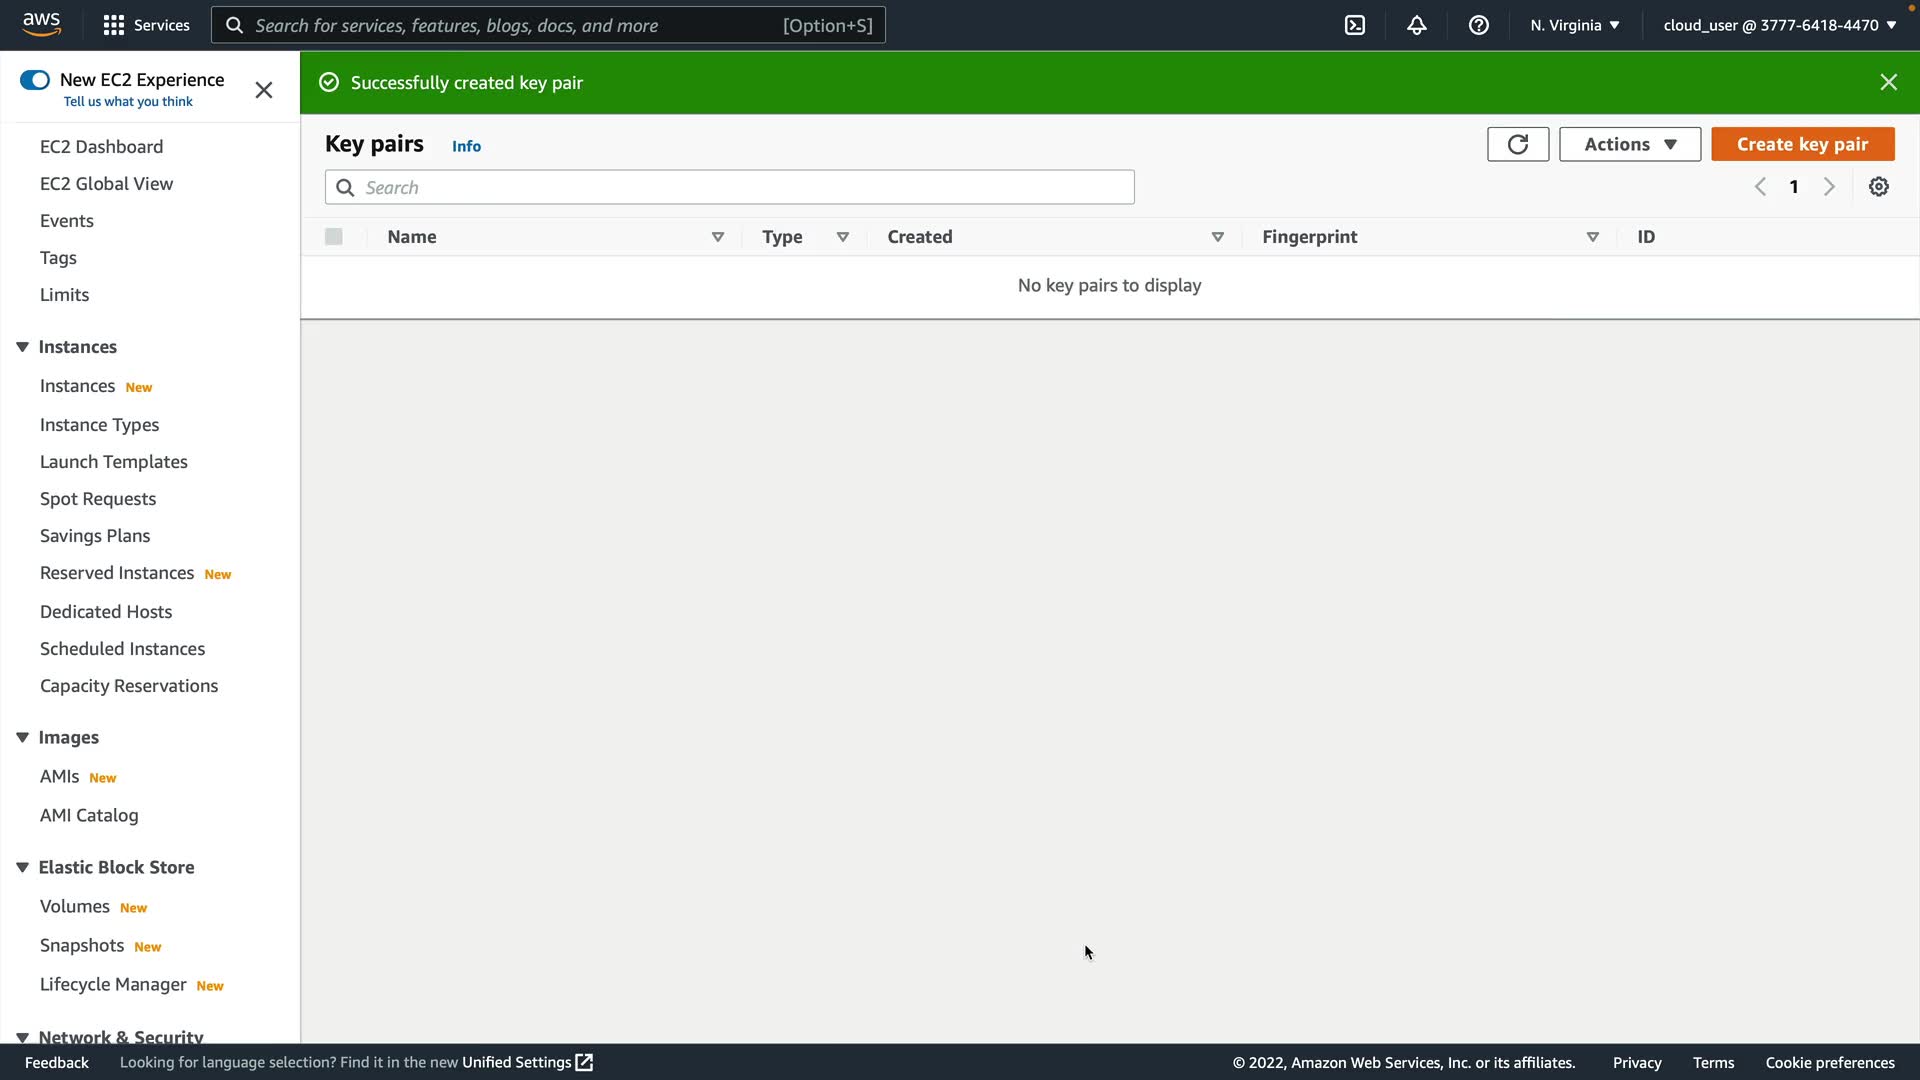The width and height of the screenshot is (1920, 1080).
Task: Go to next page of key pairs
Action: [1829, 187]
